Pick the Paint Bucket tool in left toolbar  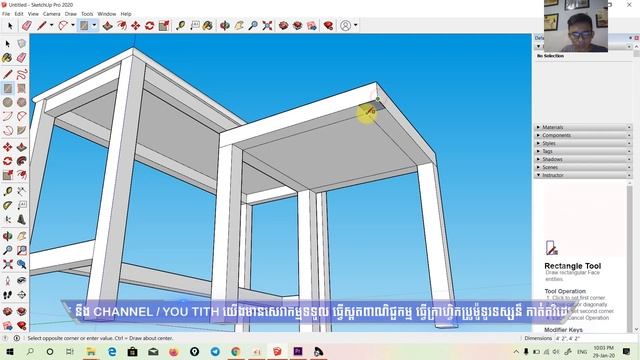(8, 58)
